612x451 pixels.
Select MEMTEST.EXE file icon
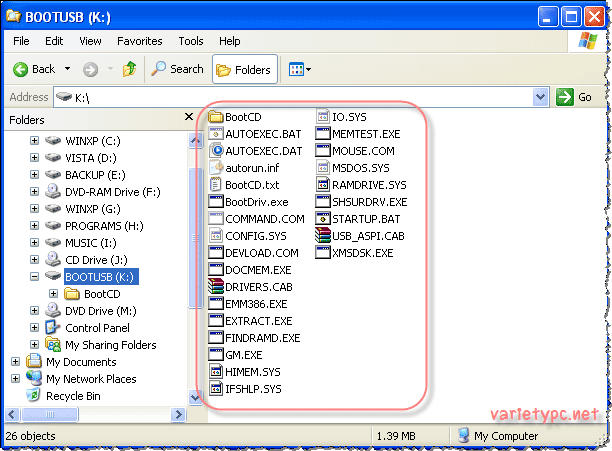[322, 134]
